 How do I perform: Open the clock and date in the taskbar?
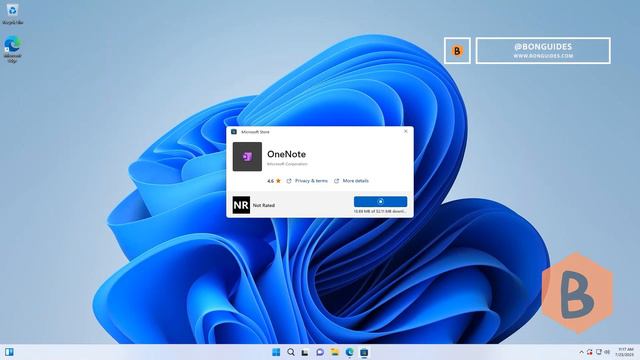click(x=625, y=352)
